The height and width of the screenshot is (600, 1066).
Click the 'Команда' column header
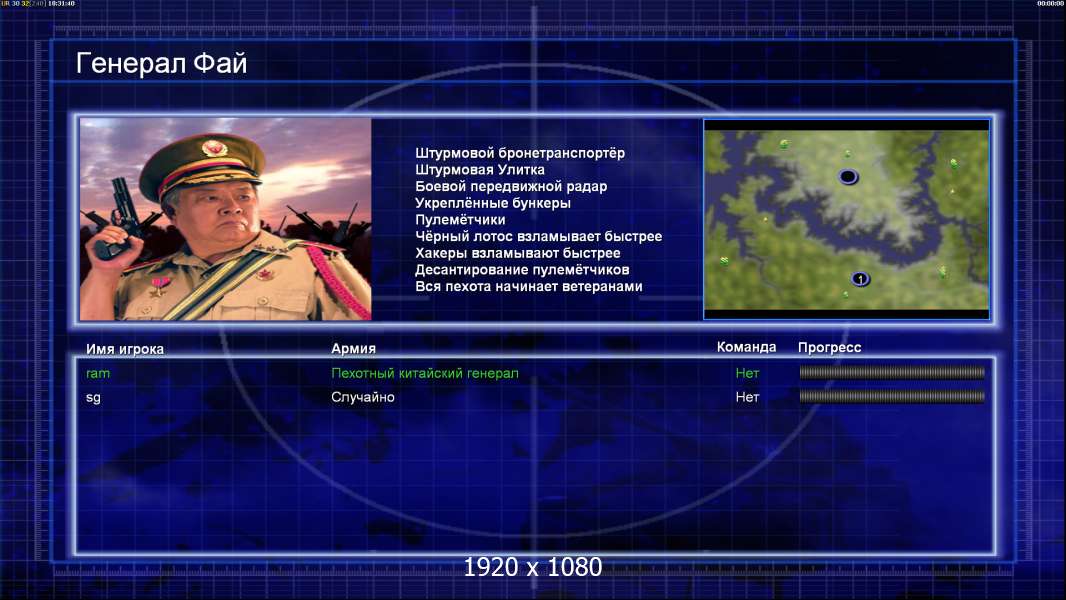pyautogui.click(x=746, y=347)
